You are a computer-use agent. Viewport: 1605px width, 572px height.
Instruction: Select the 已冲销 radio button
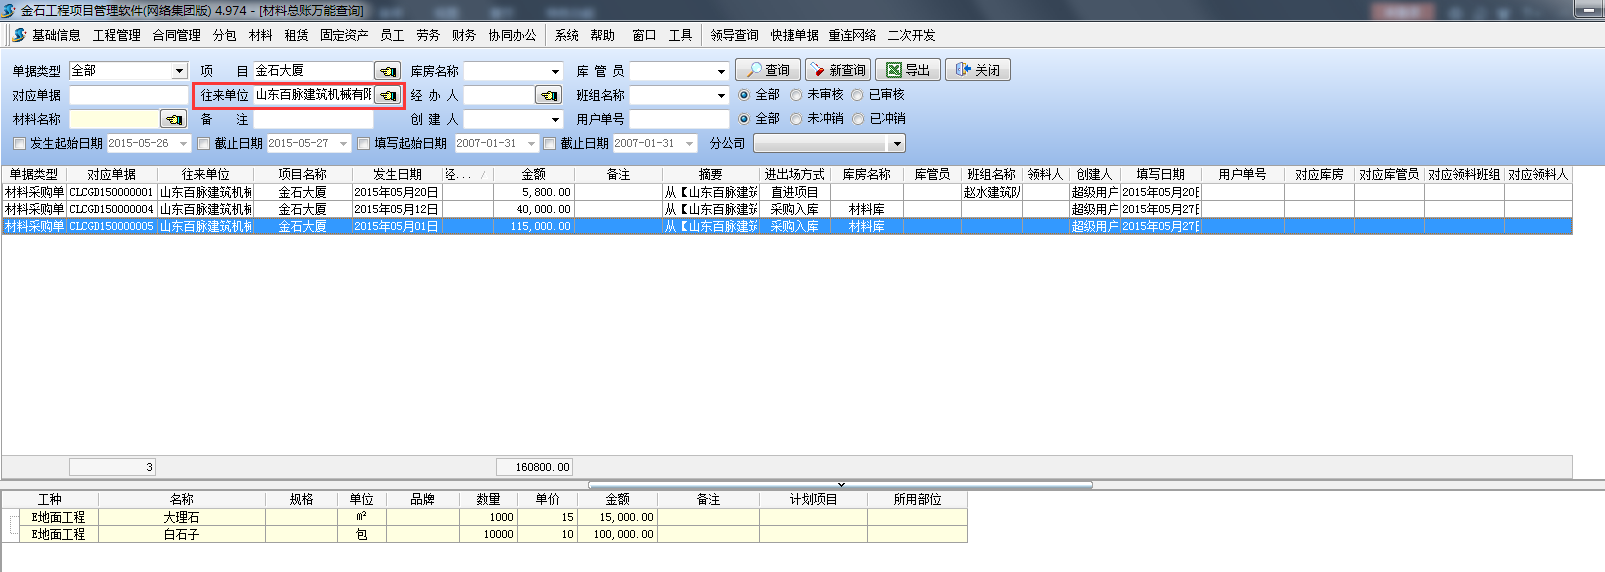click(858, 119)
